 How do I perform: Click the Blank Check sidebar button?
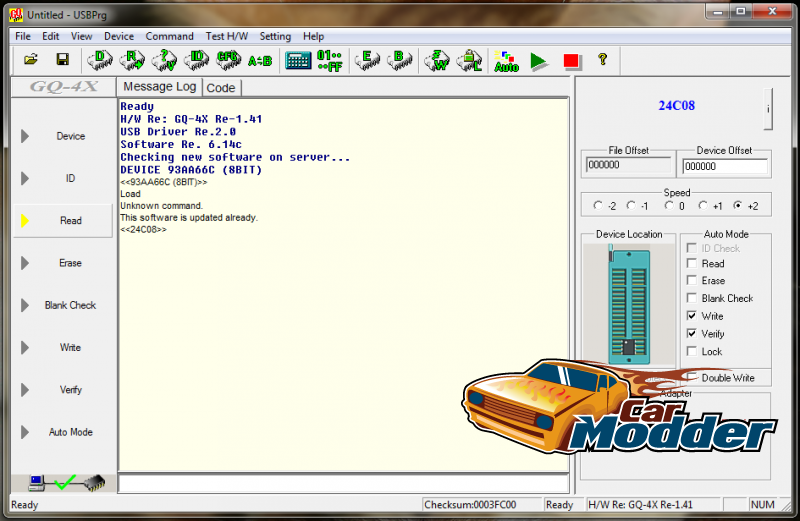[x=63, y=306]
